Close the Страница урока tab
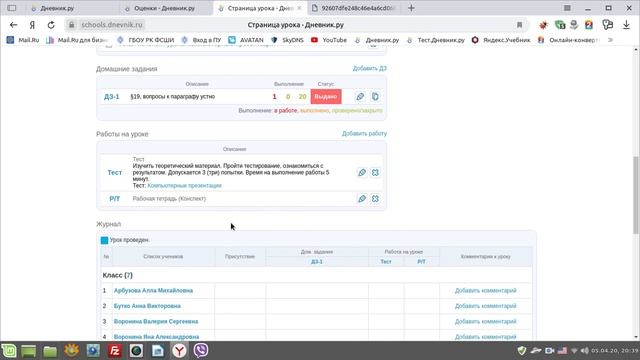Image resolution: width=640 pixels, height=360 pixels. point(300,8)
